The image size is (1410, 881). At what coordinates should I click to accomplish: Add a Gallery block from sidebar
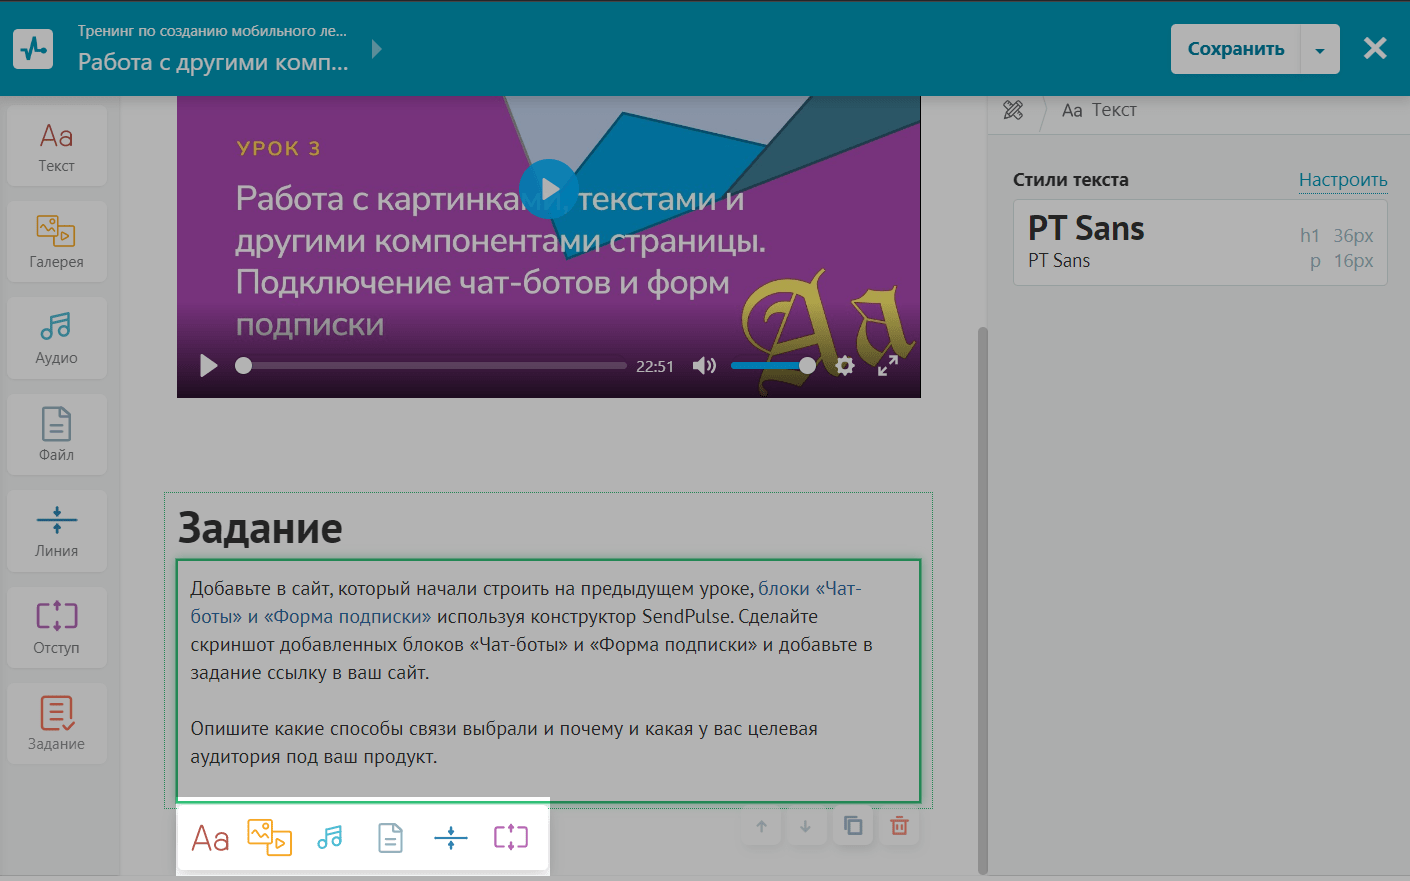tap(56, 242)
